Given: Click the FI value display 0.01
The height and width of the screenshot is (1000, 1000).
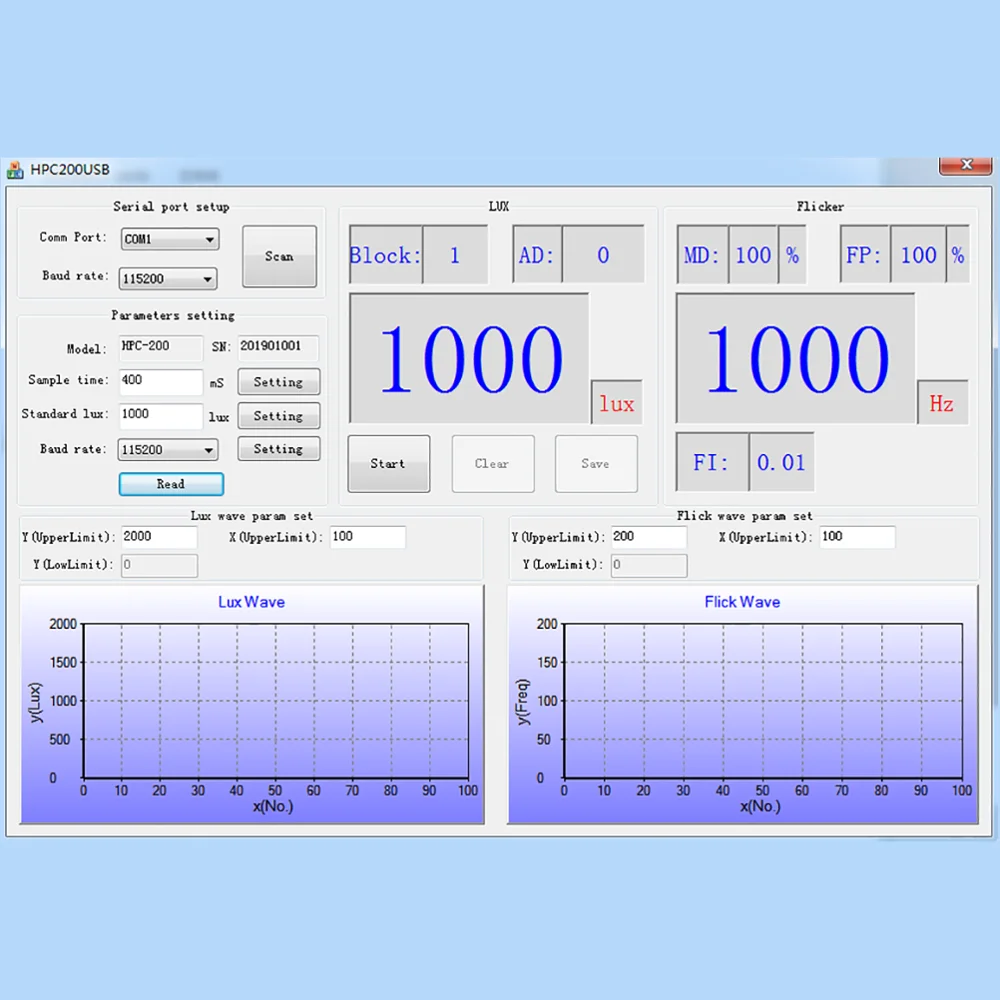Looking at the screenshot, I should 781,462.
